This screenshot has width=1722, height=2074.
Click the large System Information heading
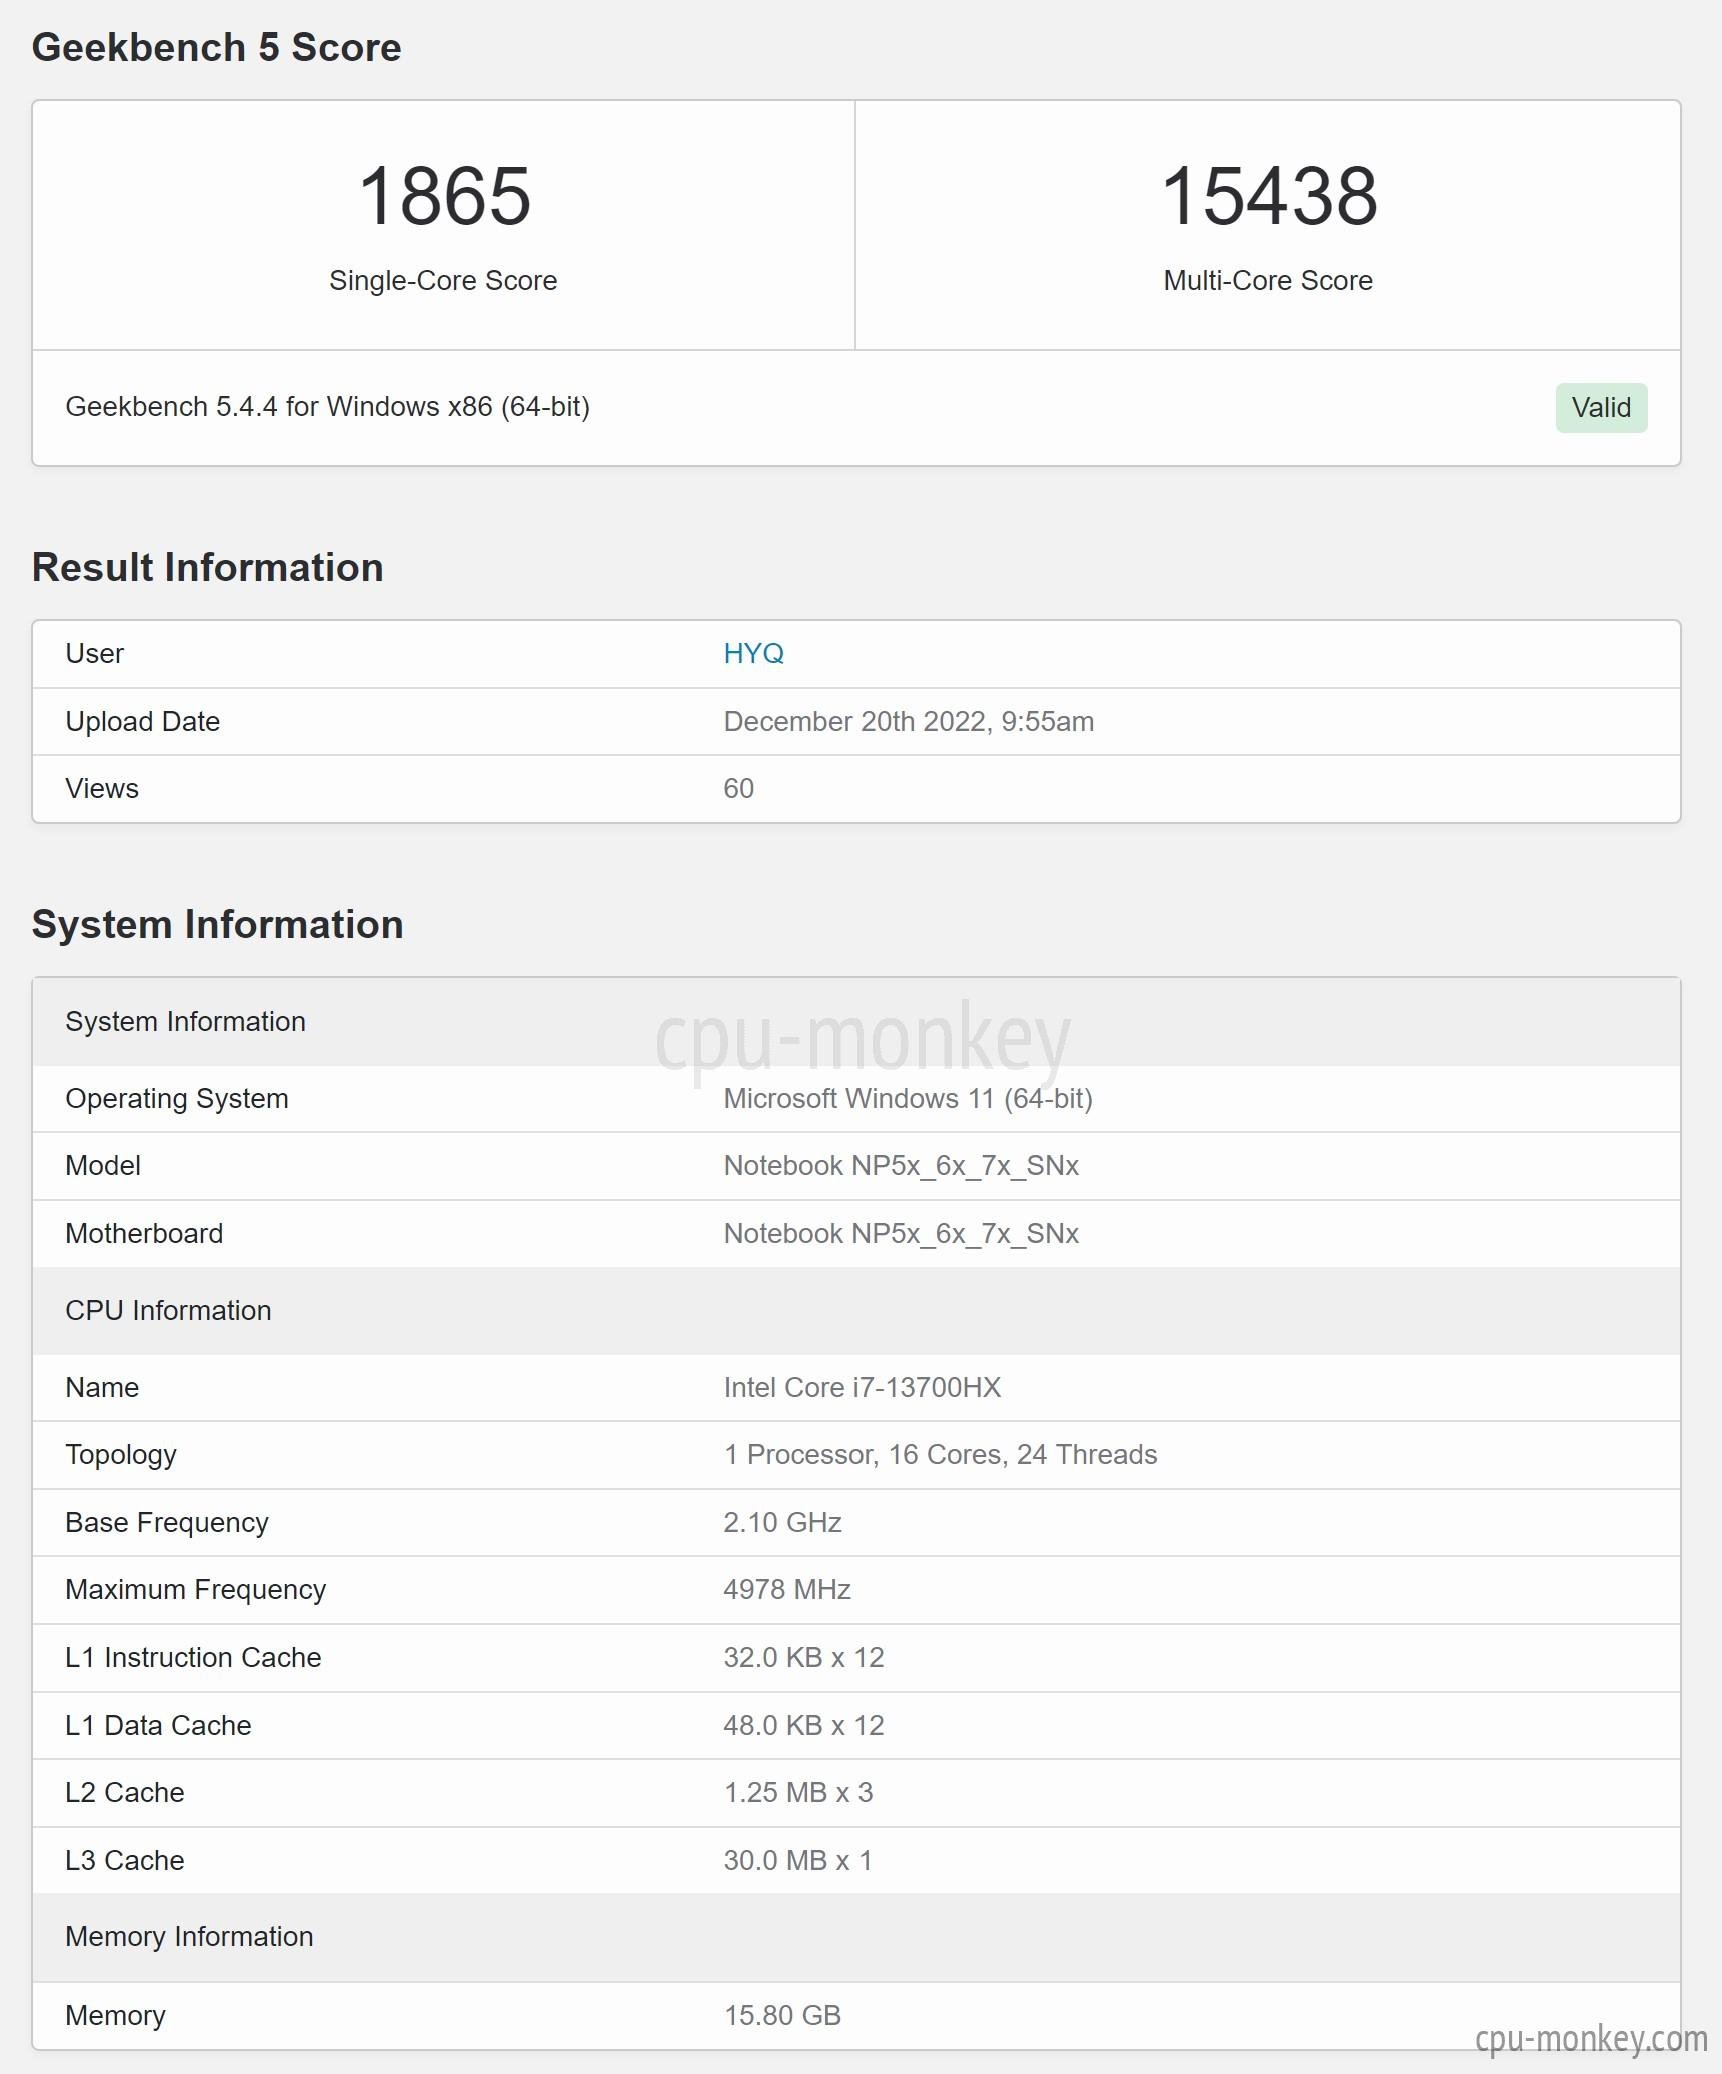coord(217,924)
